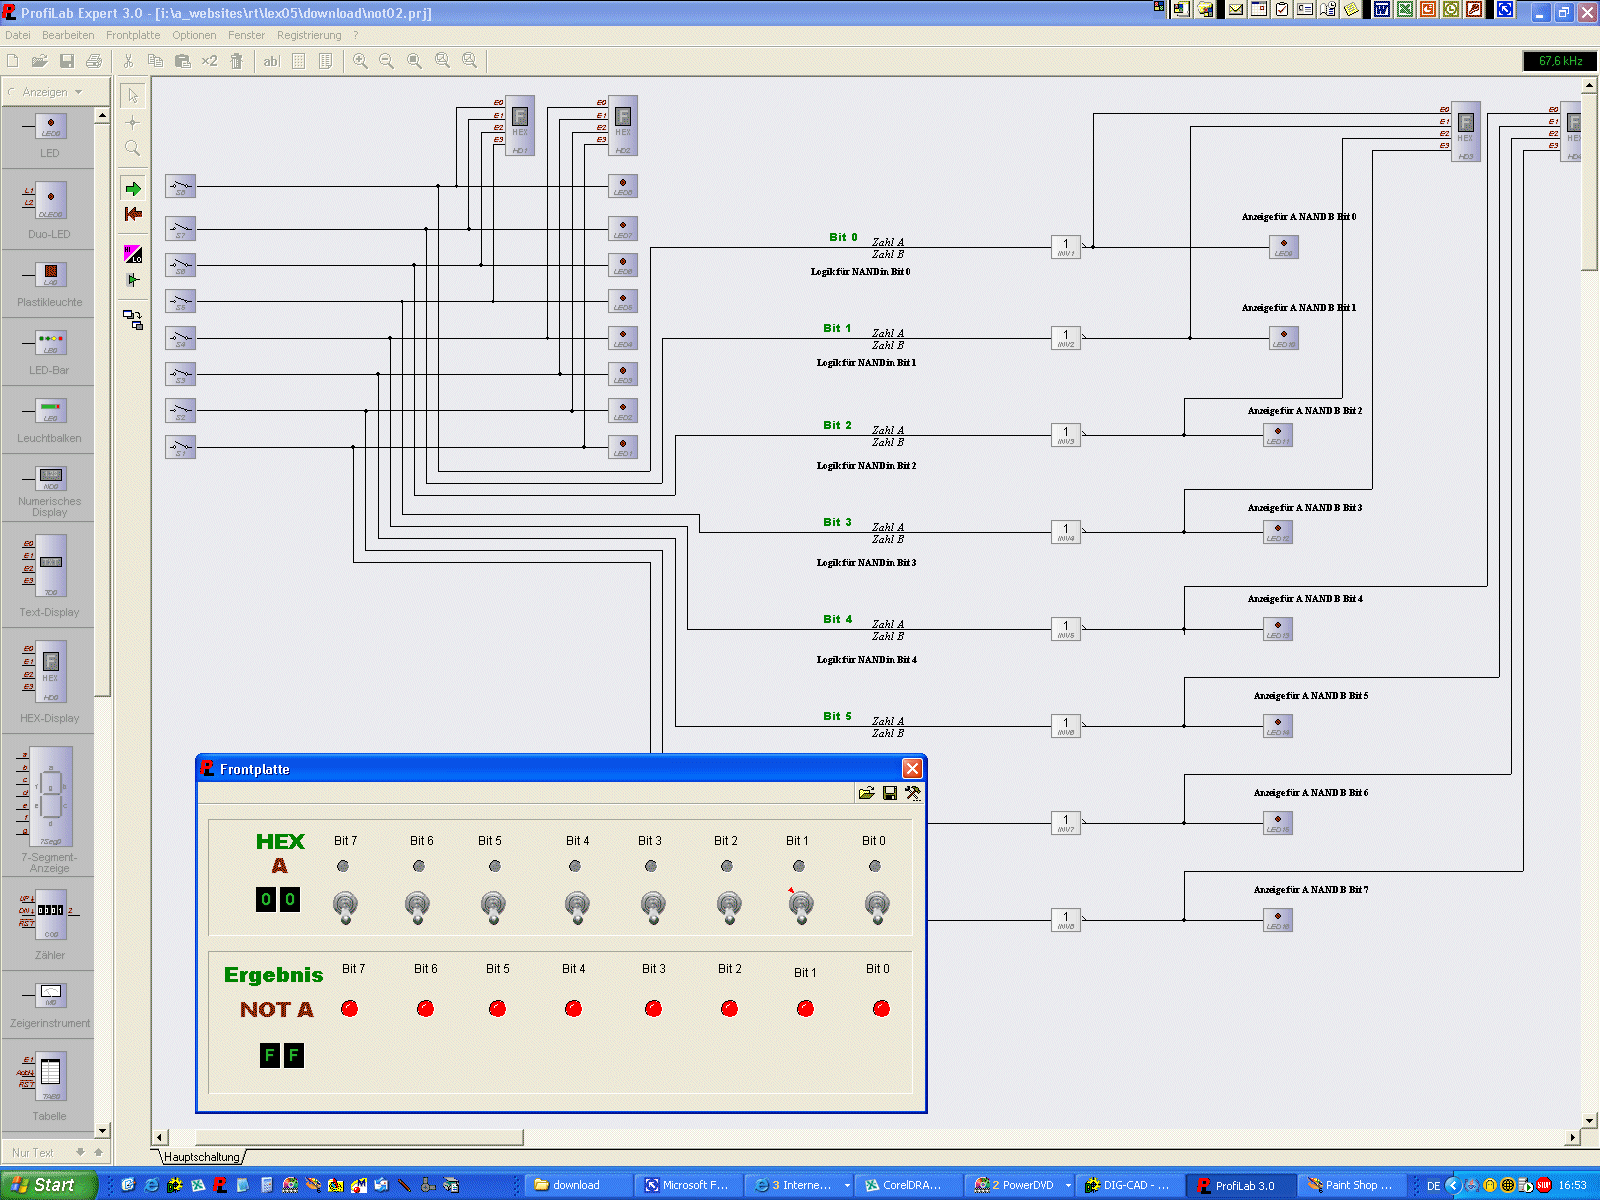Flip the Bit 0 toggle switch
Viewport: 1600px width, 1200px height.
(877, 906)
